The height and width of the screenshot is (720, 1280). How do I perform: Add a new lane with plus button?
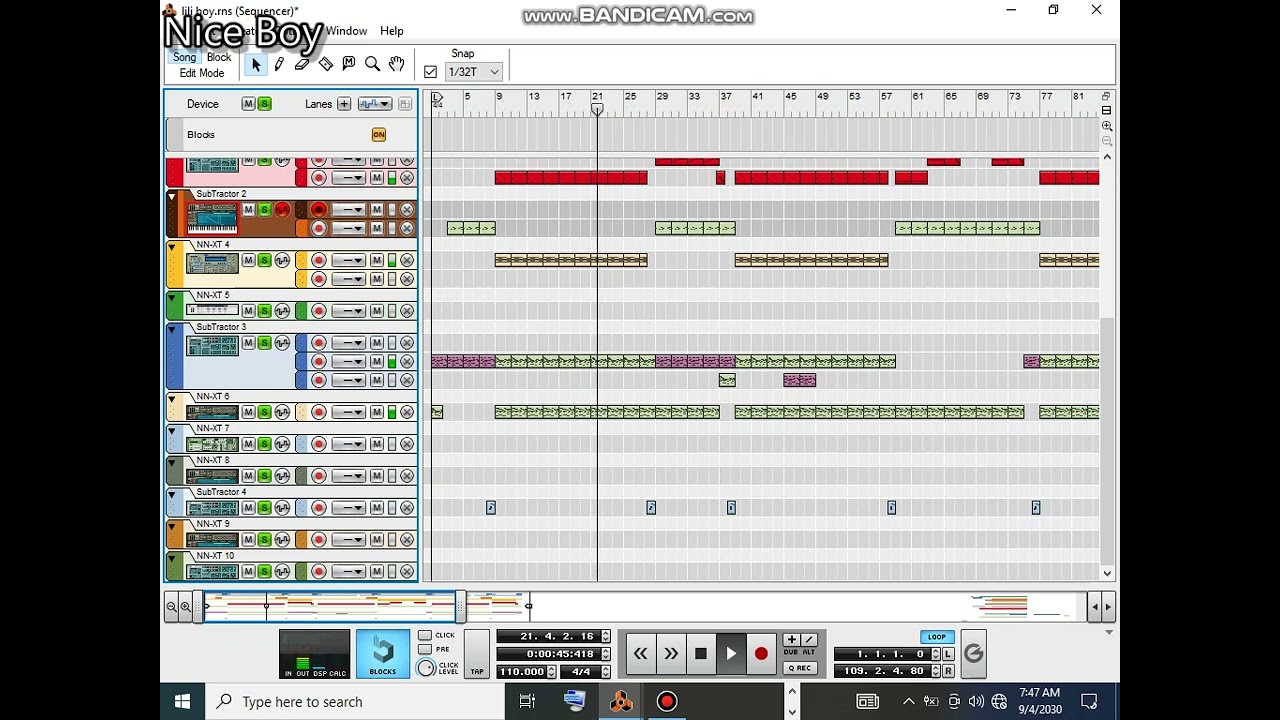[344, 104]
